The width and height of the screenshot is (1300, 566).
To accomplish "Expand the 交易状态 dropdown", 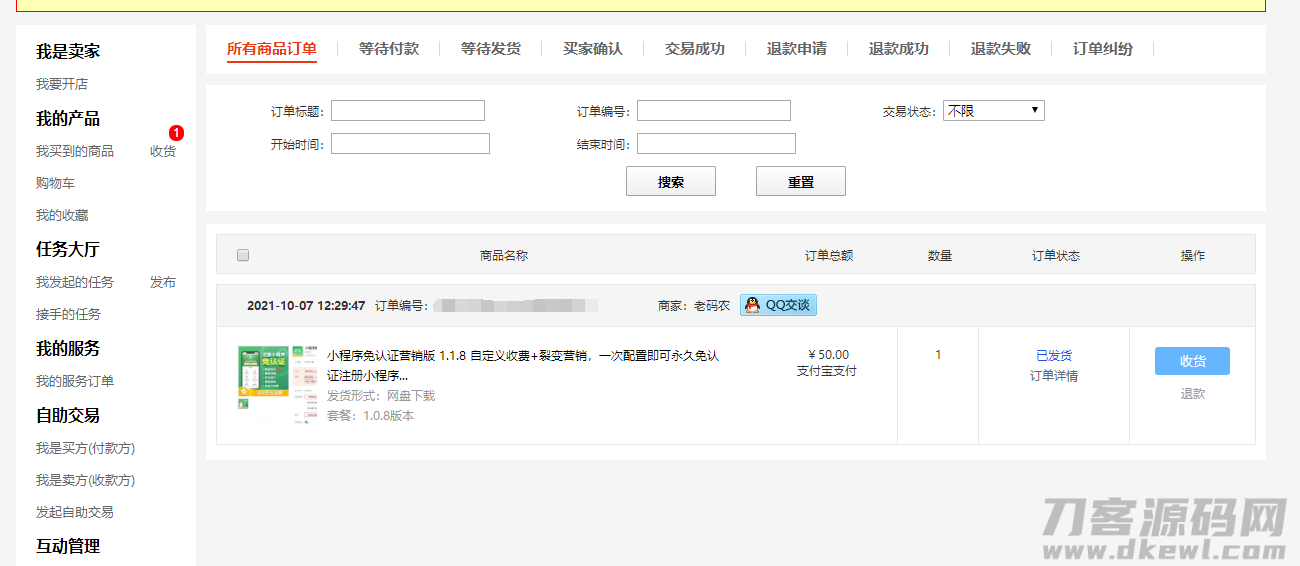I will 993,111.
